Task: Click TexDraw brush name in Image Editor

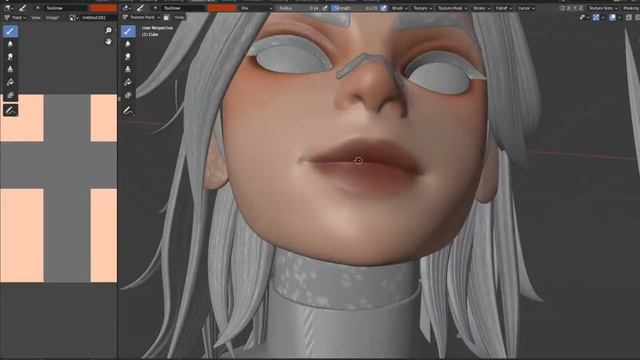Action: click(65, 8)
